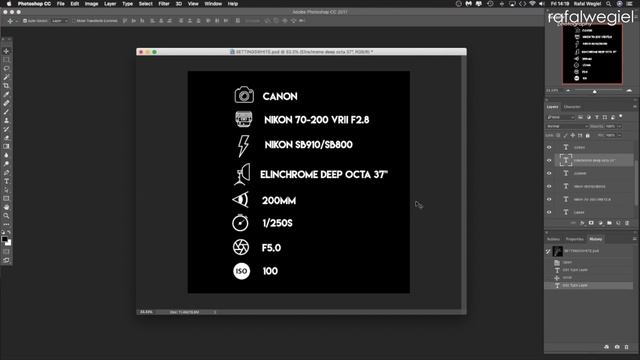Open the Edit Toolbar ellipsis button
640x360 pixels.
pyautogui.click(x=6, y=224)
